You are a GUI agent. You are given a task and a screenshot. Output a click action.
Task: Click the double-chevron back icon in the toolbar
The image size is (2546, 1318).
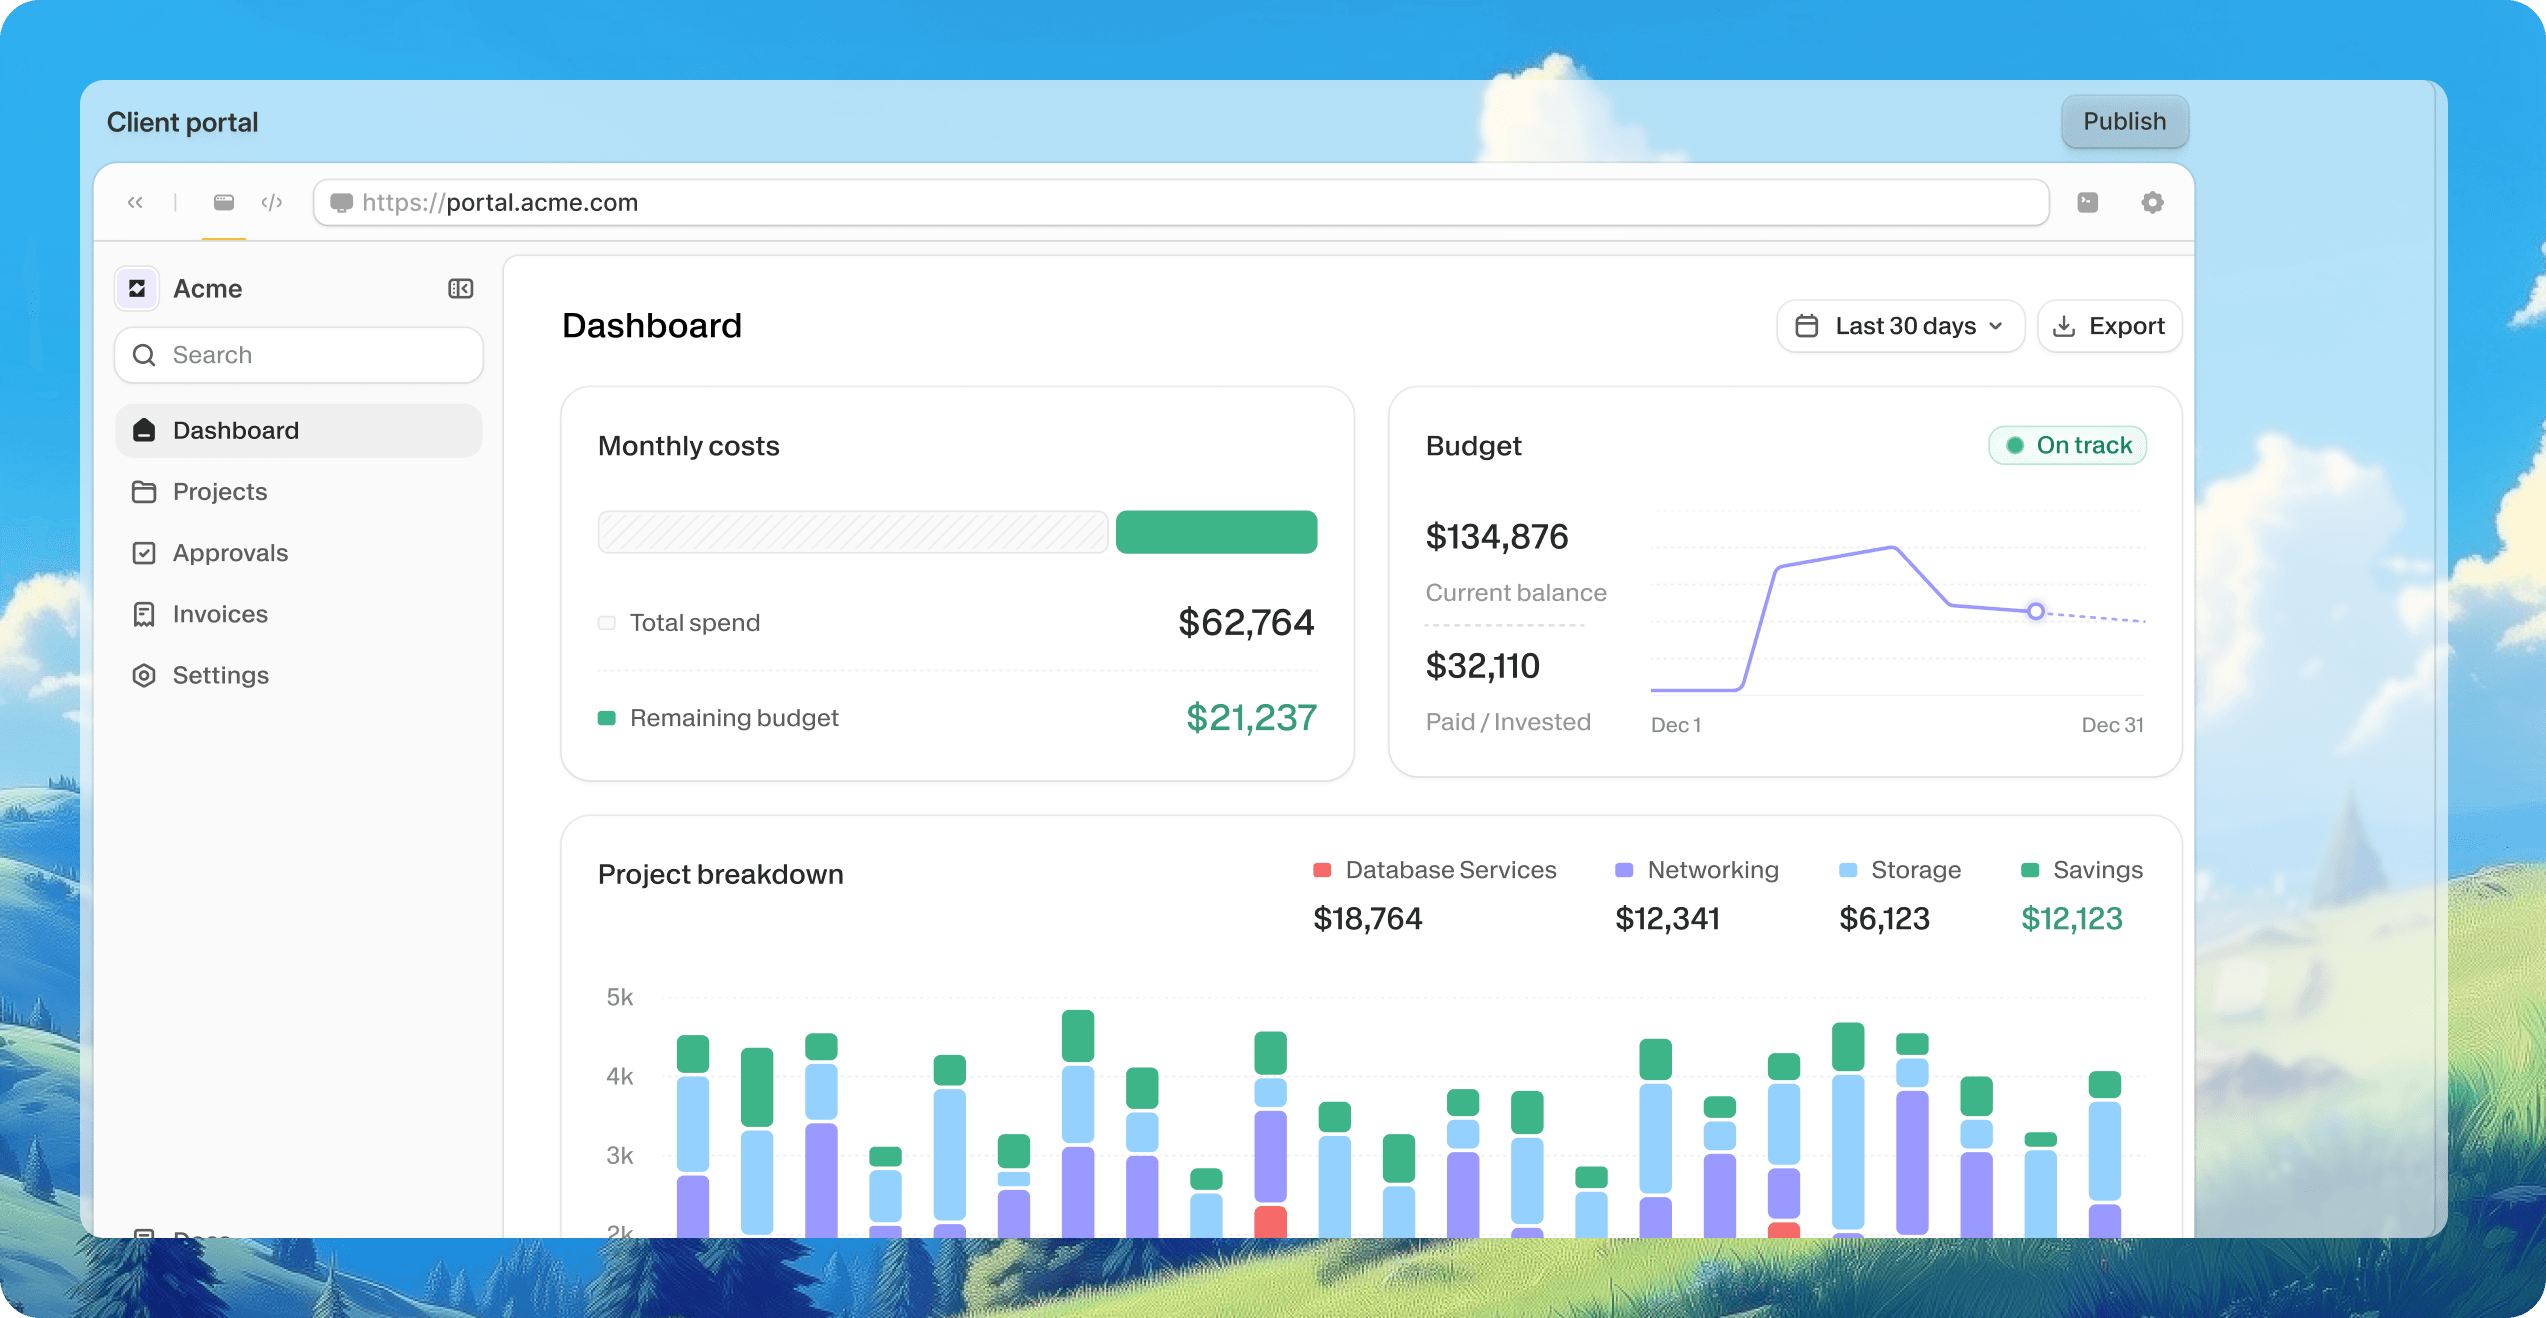(135, 202)
